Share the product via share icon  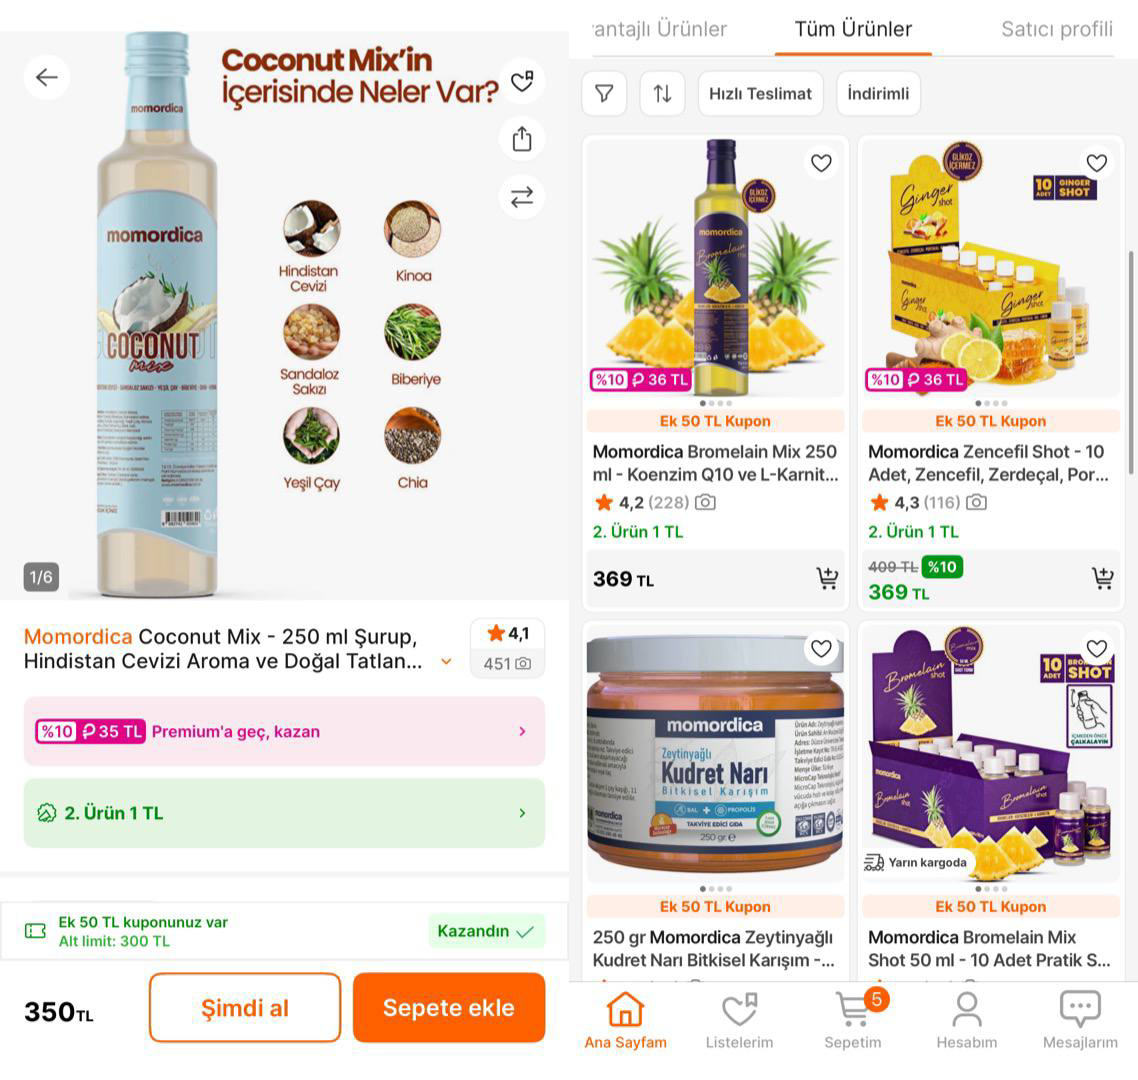(x=522, y=139)
